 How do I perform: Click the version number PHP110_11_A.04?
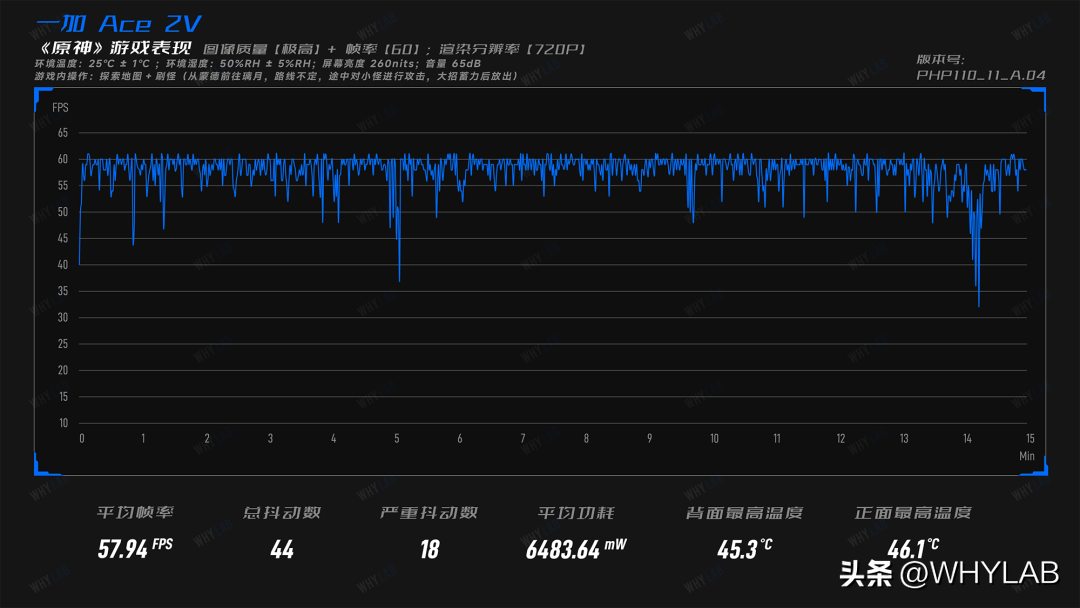pyautogui.click(x=981, y=76)
